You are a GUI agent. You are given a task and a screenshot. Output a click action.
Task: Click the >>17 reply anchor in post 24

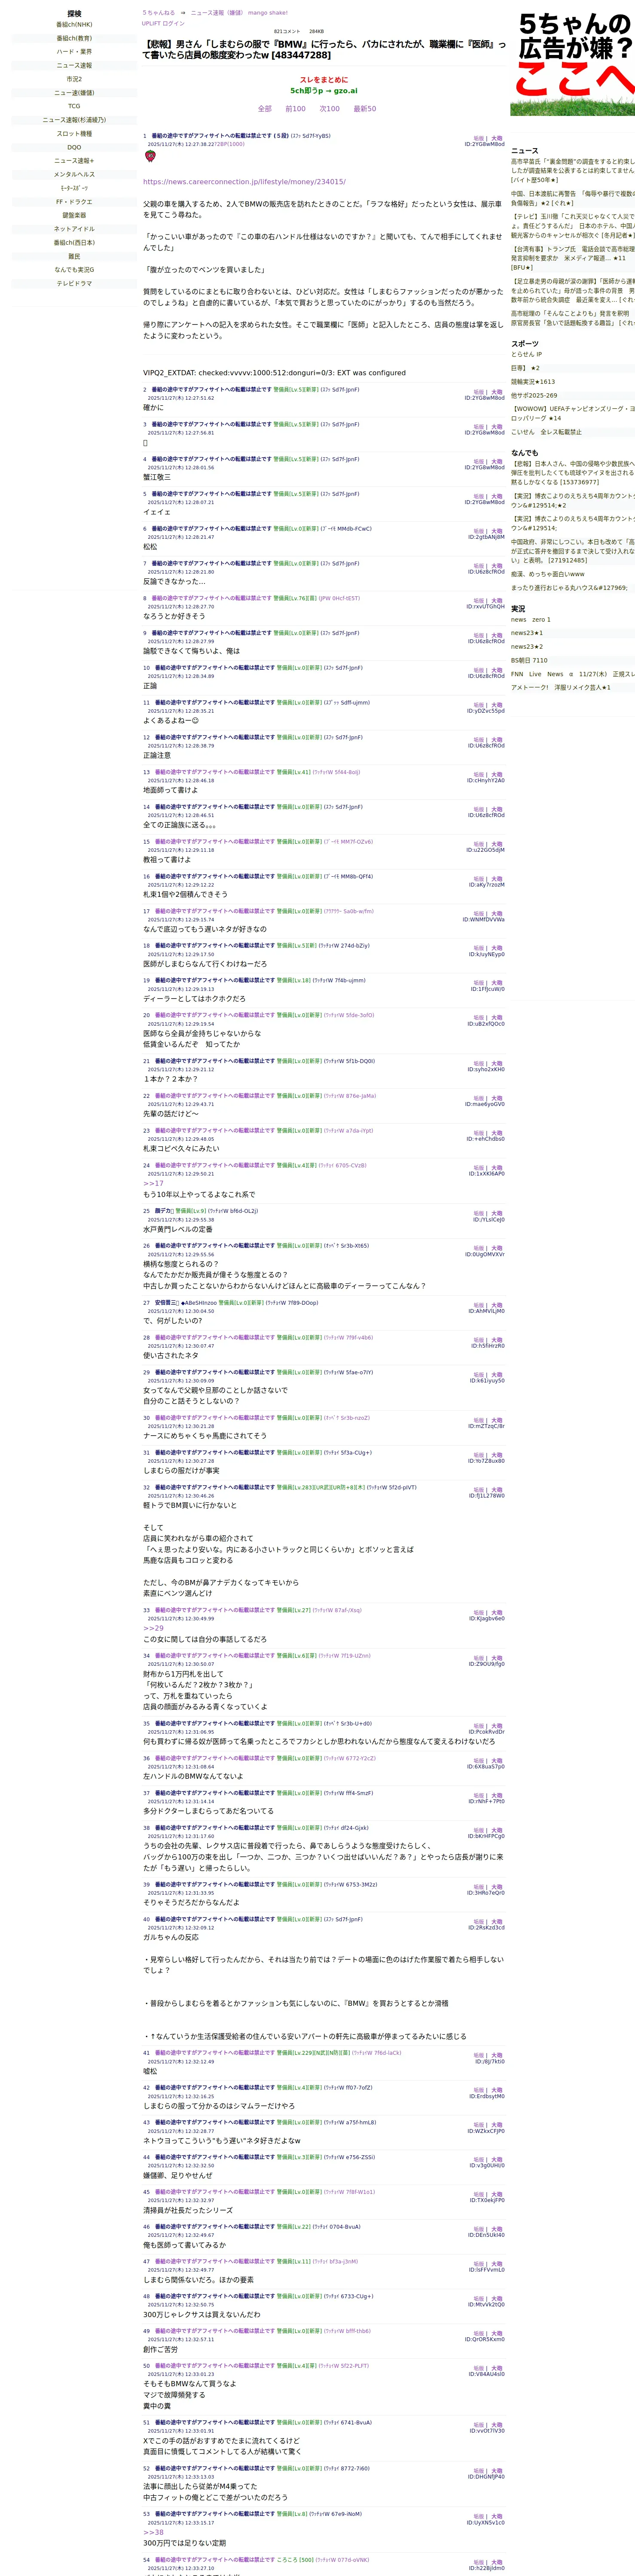click(x=153, y=1184)
